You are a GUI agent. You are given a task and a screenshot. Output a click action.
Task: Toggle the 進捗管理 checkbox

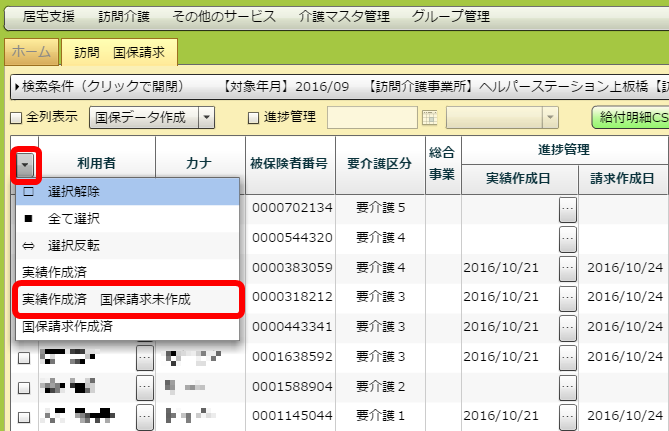(254, 118)
